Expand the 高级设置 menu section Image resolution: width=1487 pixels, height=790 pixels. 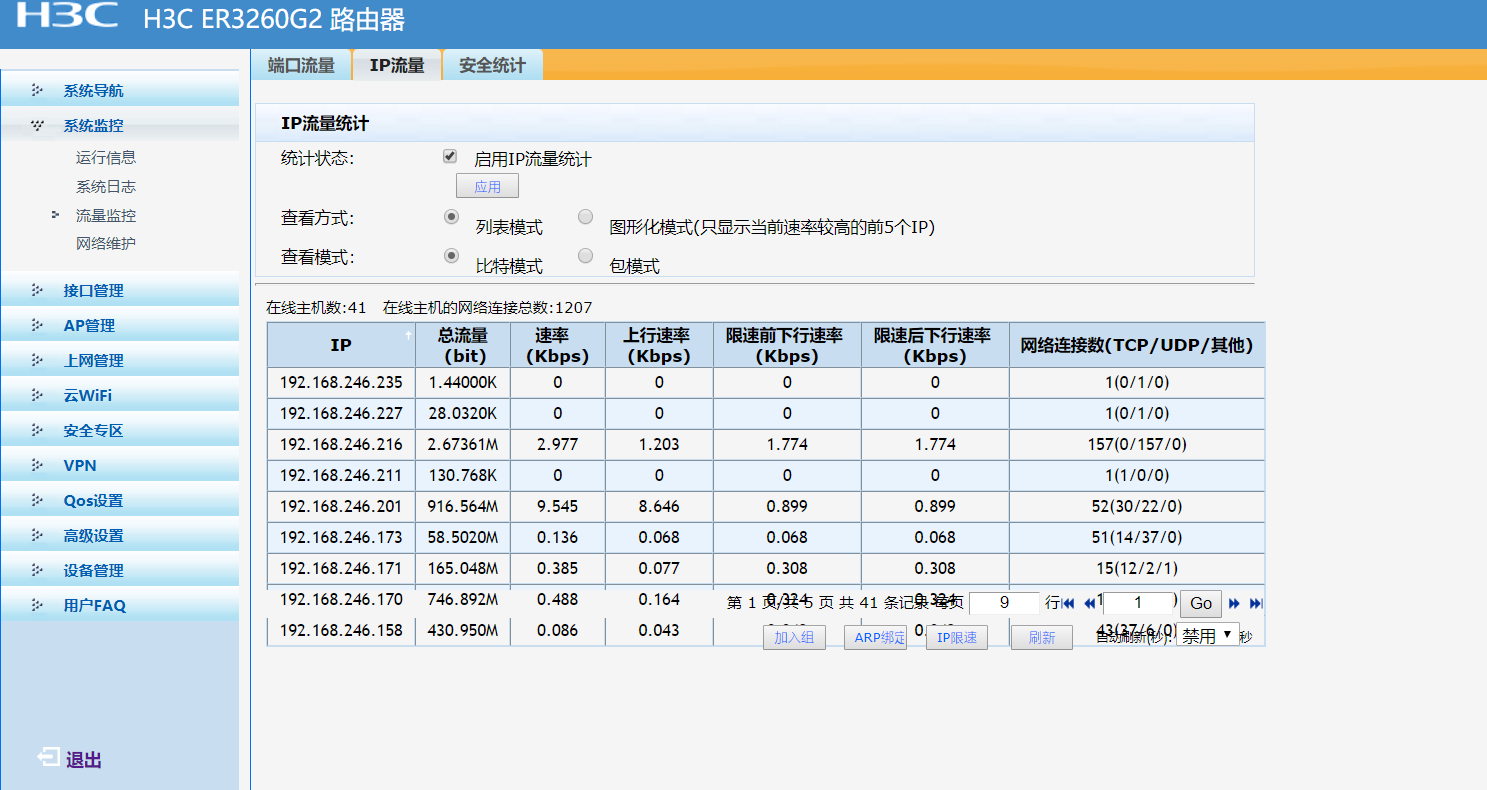94,535
